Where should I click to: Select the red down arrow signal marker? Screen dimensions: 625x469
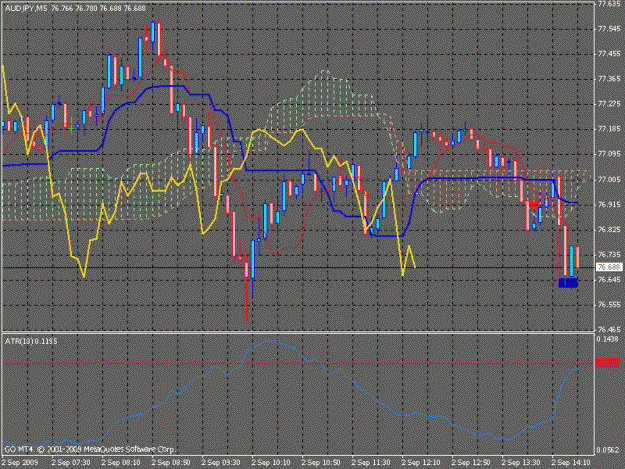pyautogui.click(x=533, y=205)
